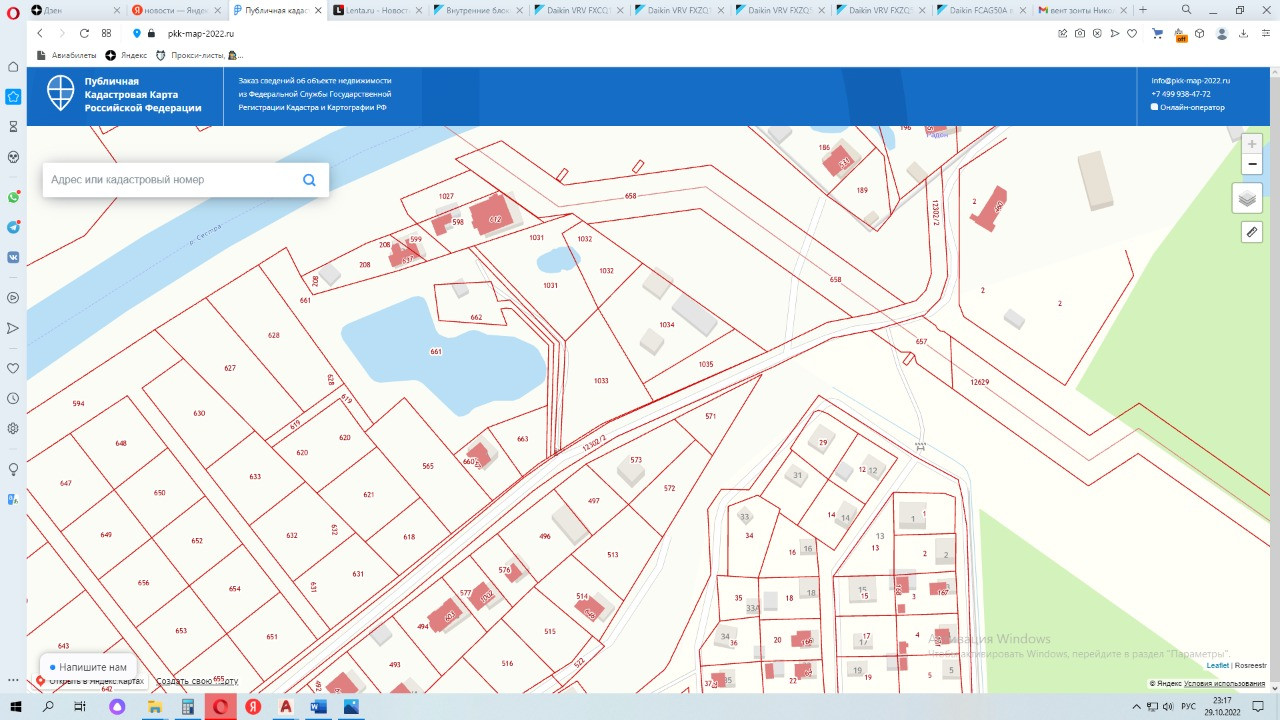Zoom in the map with plus button
The width and height of the screenshot is (1280, 720).
click(x=1252, y=144)
